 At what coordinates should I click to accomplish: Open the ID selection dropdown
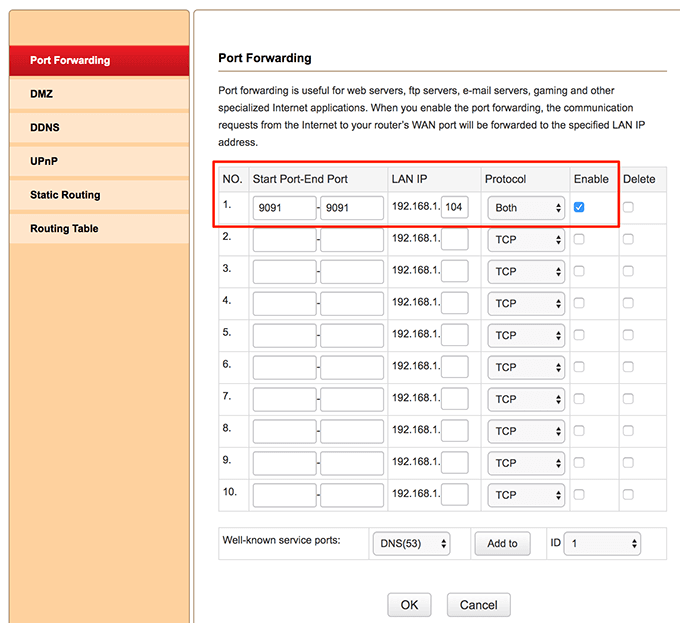tap(602, 544)
